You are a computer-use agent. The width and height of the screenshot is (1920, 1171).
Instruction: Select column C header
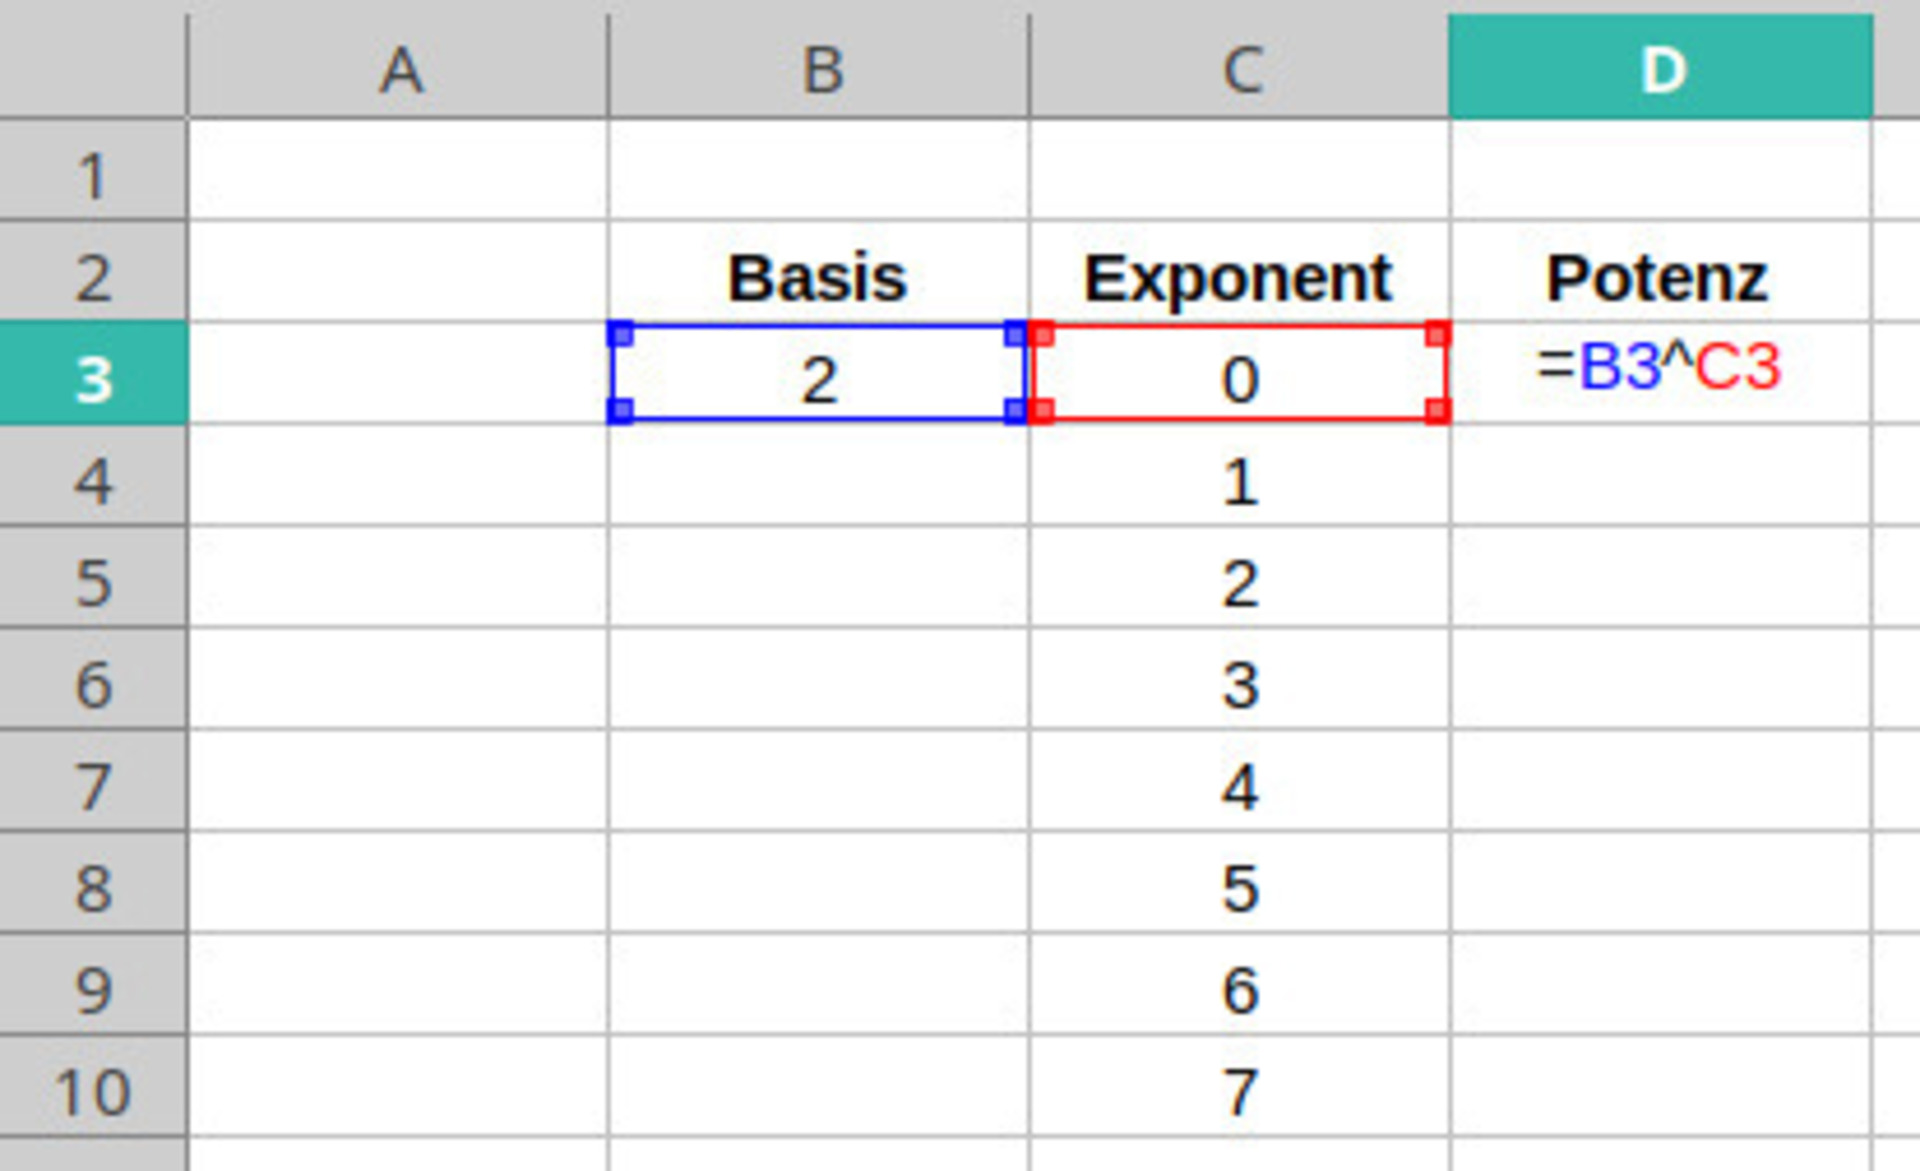(x=1239, y=70)
